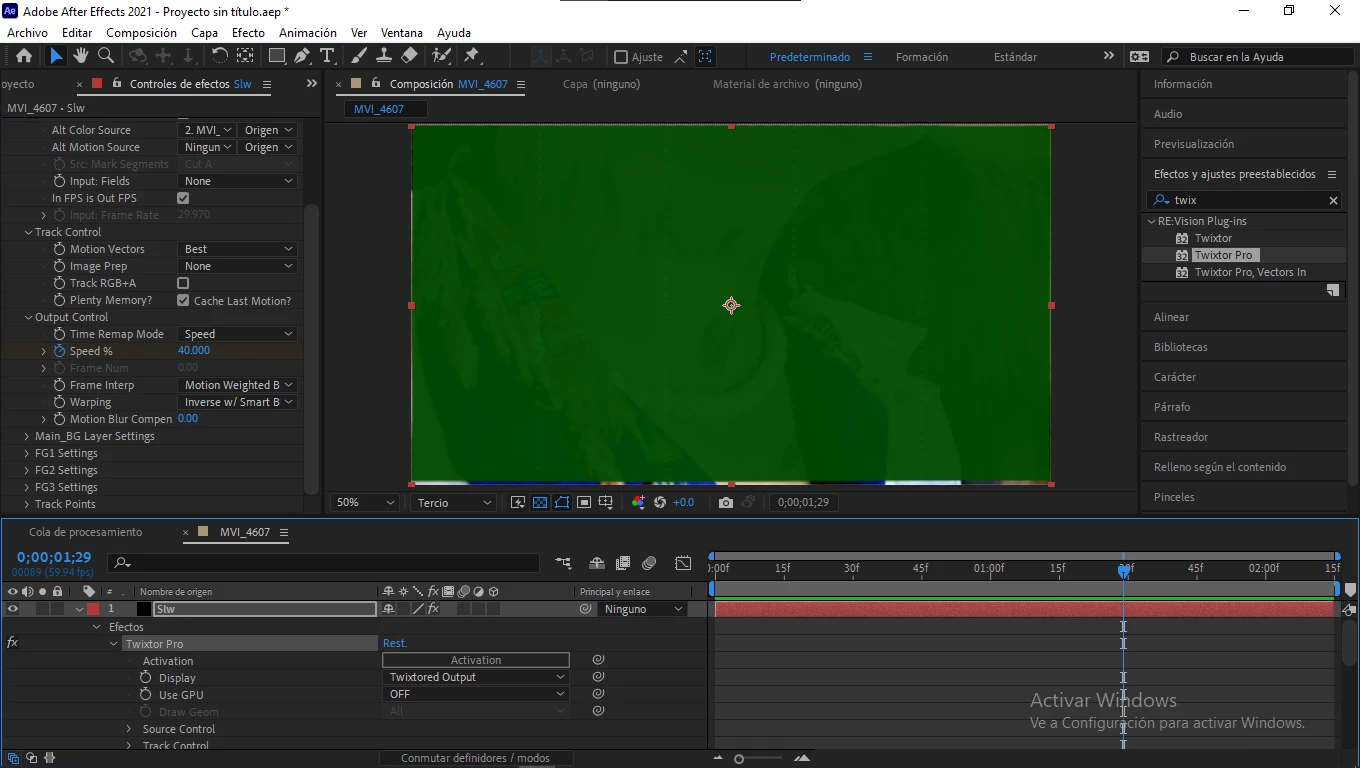Image resolution: width=1360 pixels, height=768 pixels.
Task: Open viewer zoom 50% dropdown
Action: (x=366, y=502)
